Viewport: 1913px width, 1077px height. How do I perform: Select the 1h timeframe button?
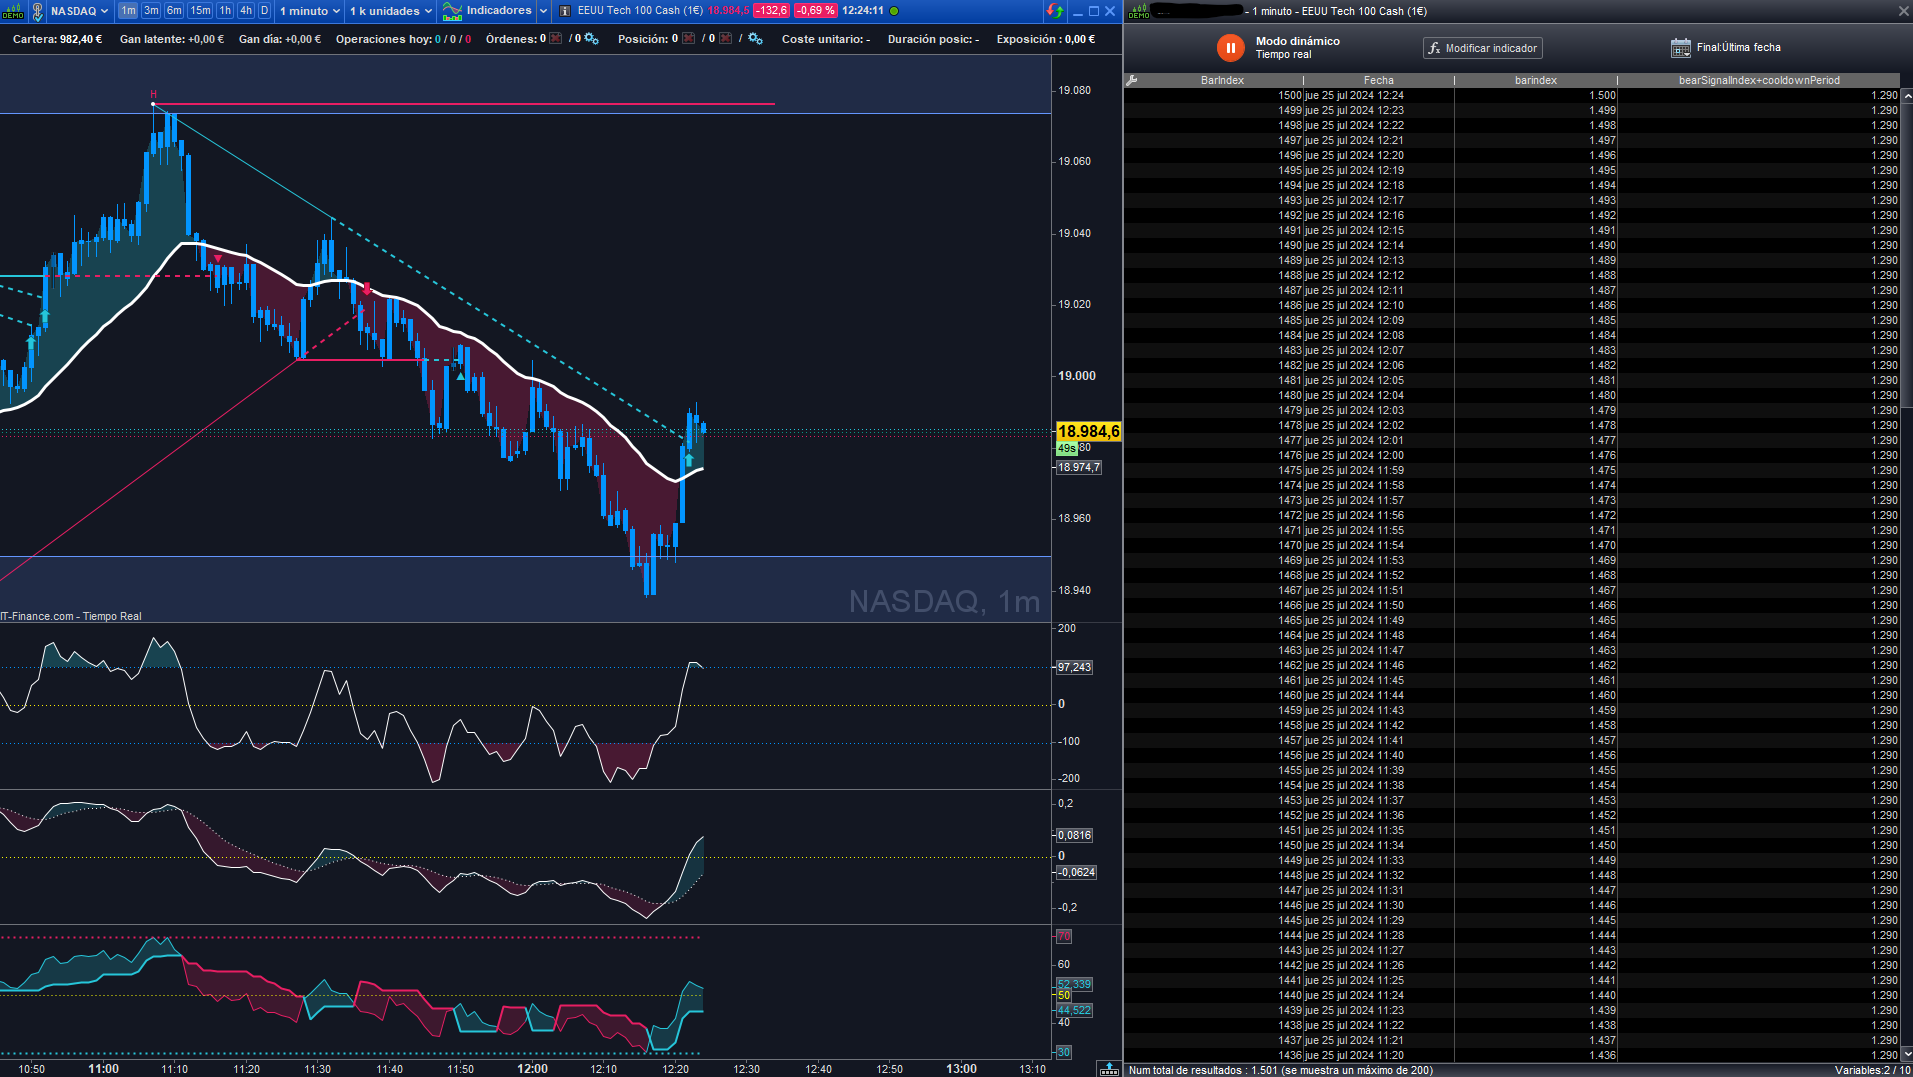click(225, 11)
